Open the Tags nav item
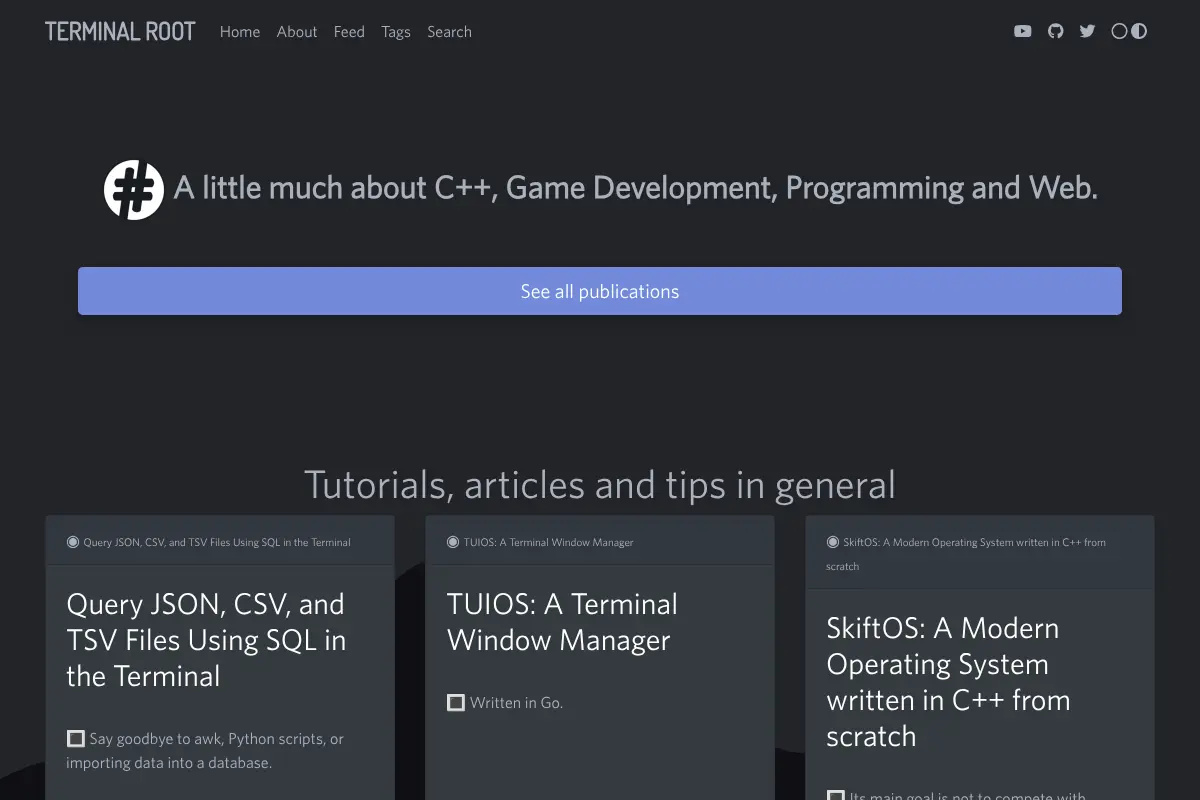 click(x=396, y=32)
